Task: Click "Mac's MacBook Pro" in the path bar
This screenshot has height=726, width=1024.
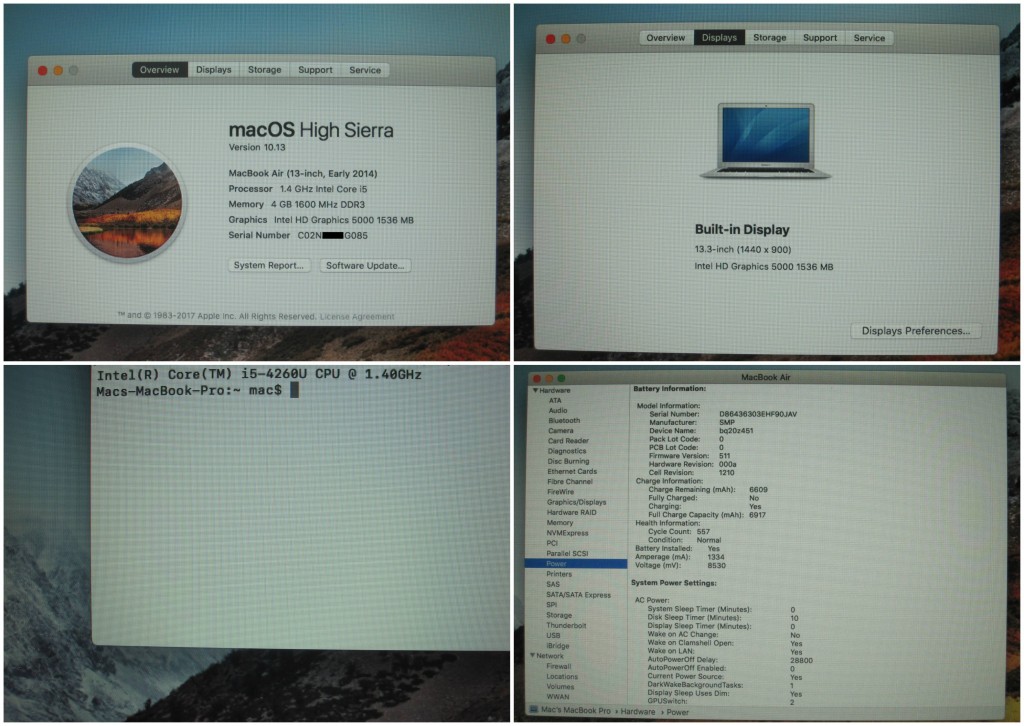Action: [x=576, y=711]
